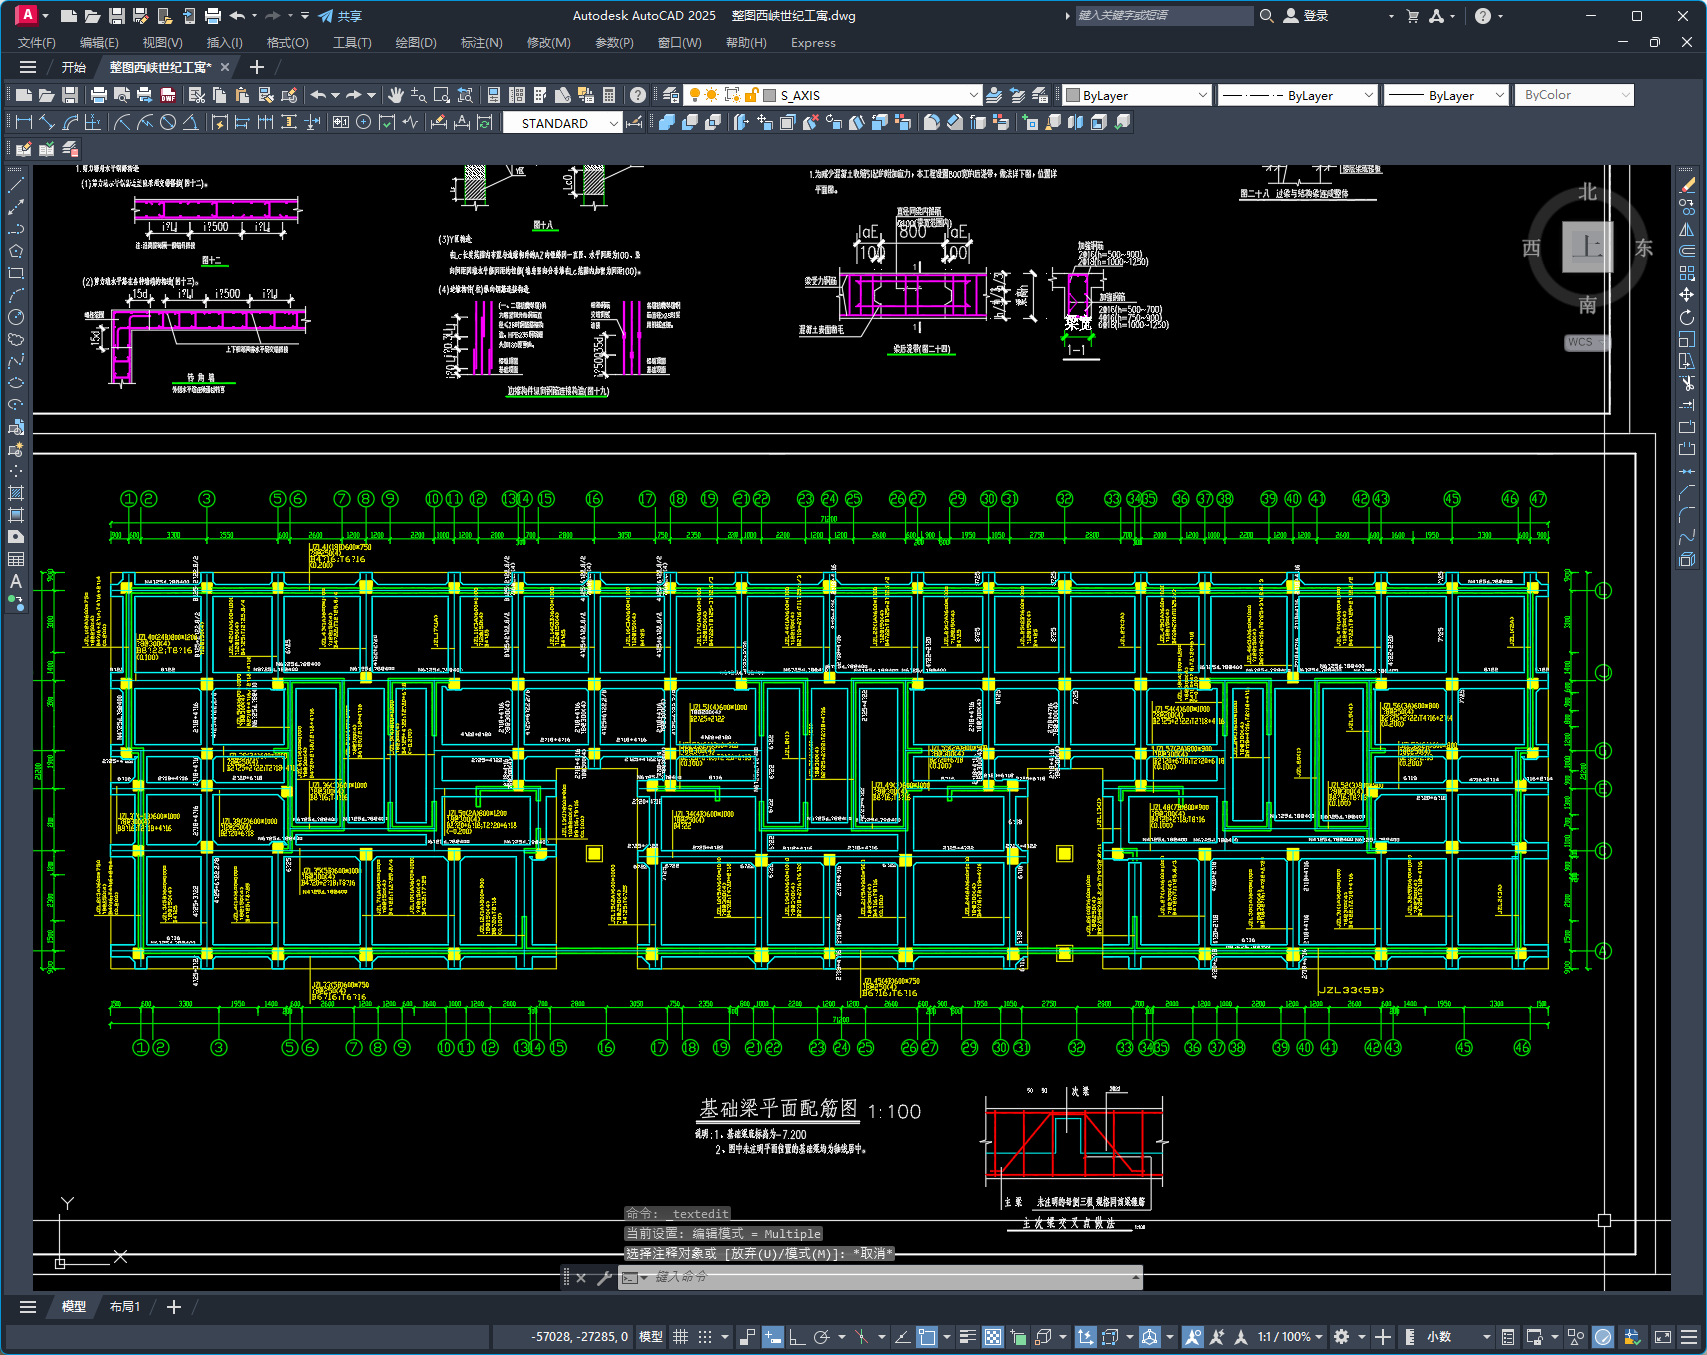
Task: Select the Multiline Text A tool
Action: (x=15, y=581)
